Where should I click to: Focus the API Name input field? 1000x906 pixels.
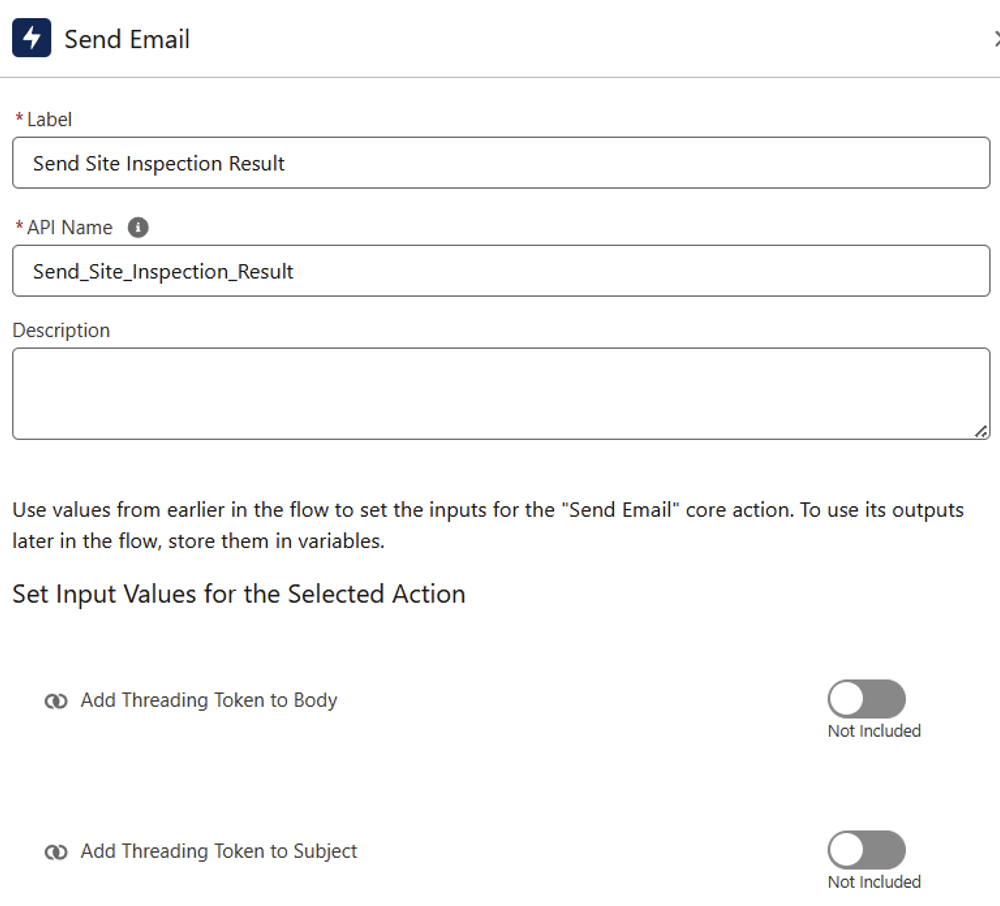pos(500,271)
